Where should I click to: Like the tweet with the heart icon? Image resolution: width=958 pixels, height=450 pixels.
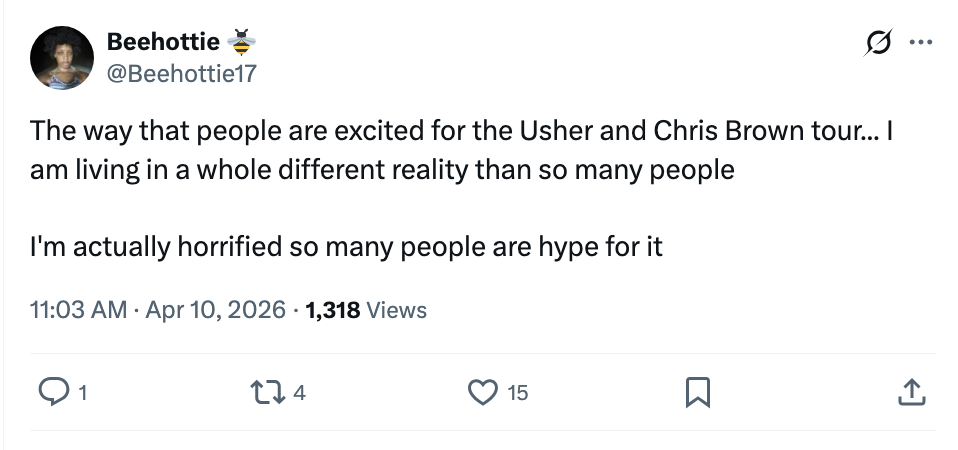pos(482,393)
